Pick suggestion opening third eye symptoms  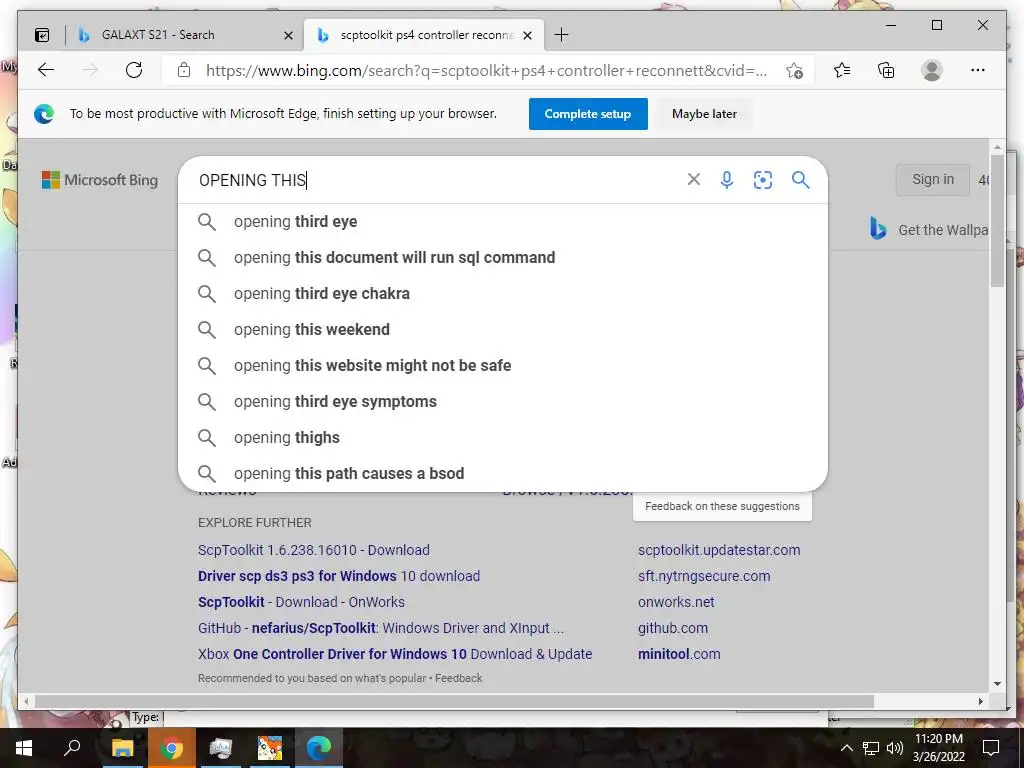click(x=502, y=401)
